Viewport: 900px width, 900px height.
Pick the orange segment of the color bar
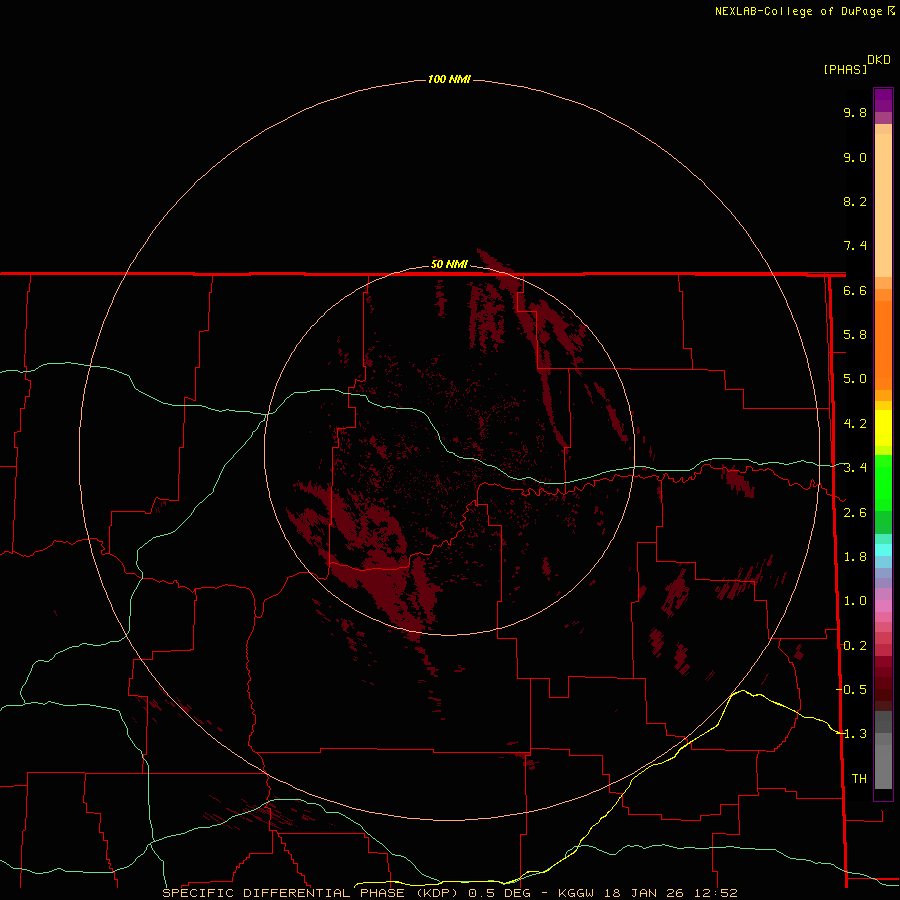pos(883,345)
